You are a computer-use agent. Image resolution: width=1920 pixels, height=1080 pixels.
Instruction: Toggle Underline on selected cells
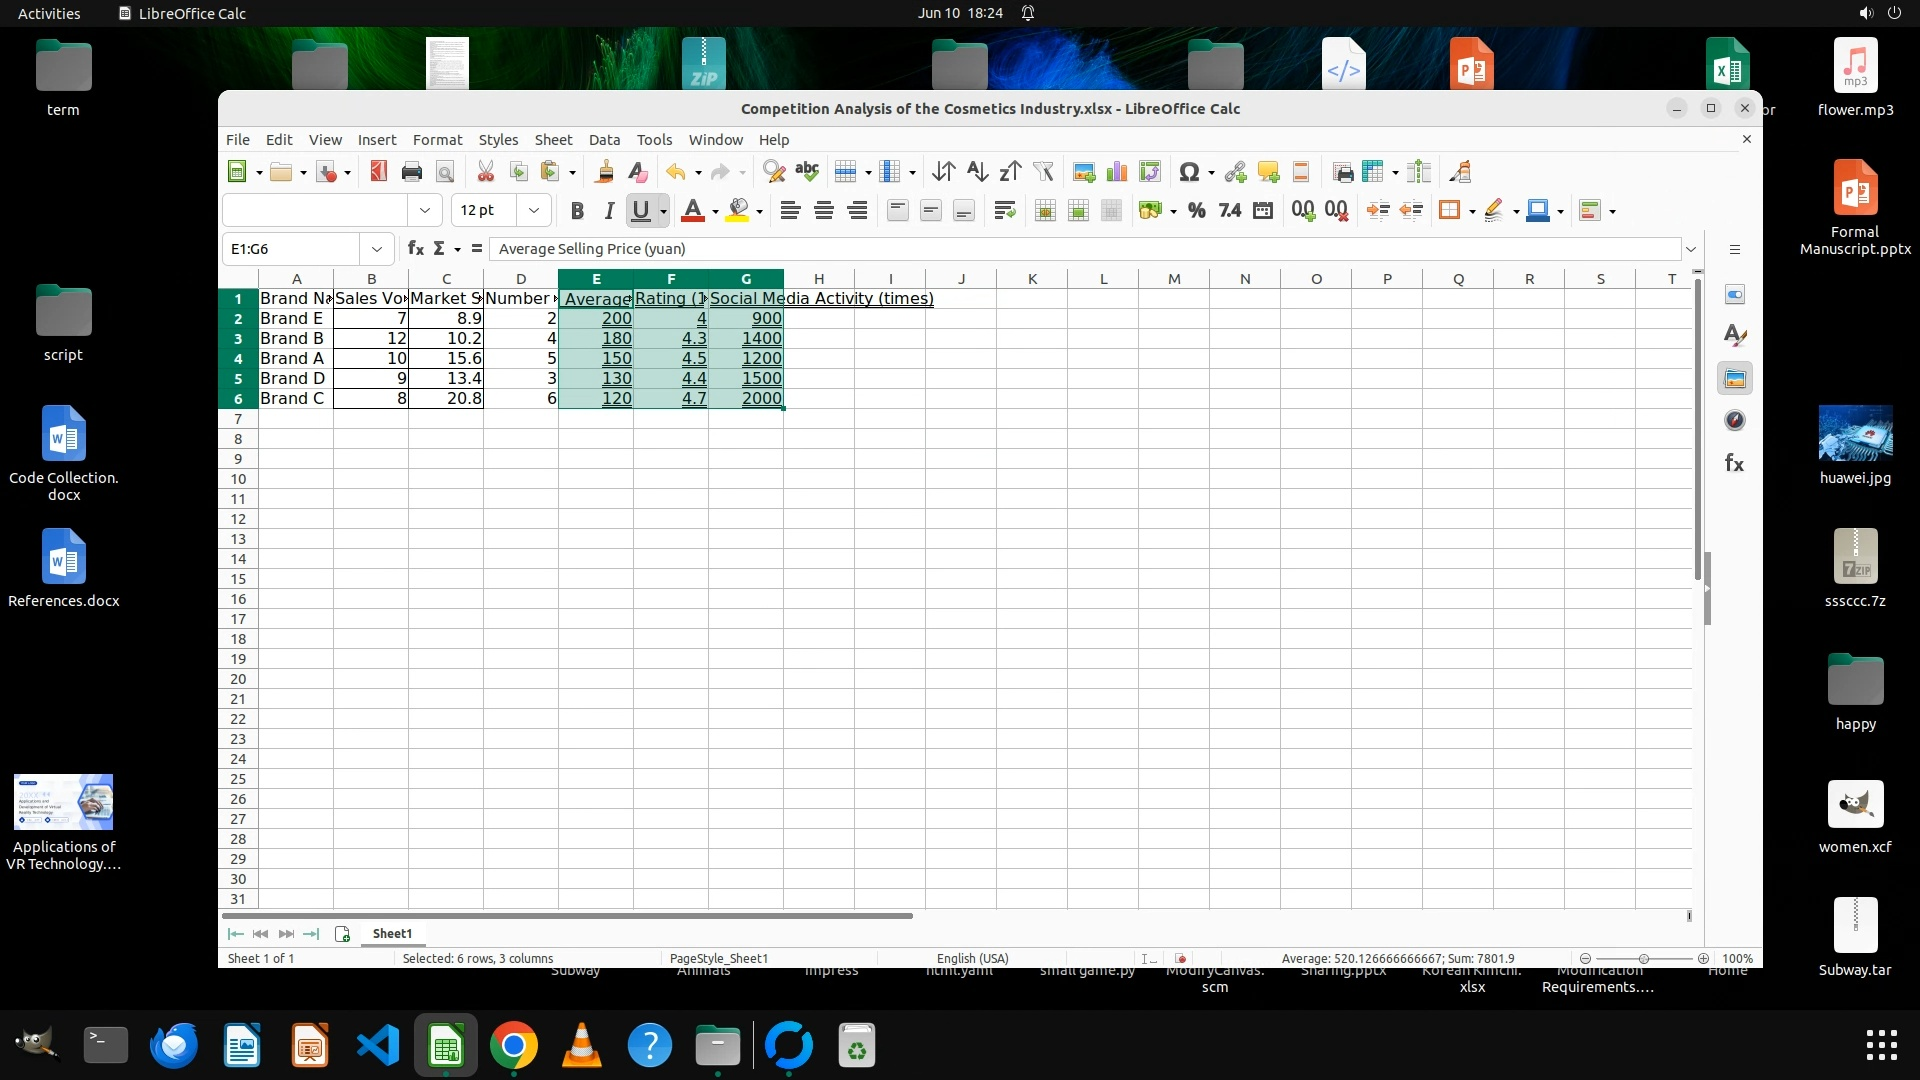640,210
